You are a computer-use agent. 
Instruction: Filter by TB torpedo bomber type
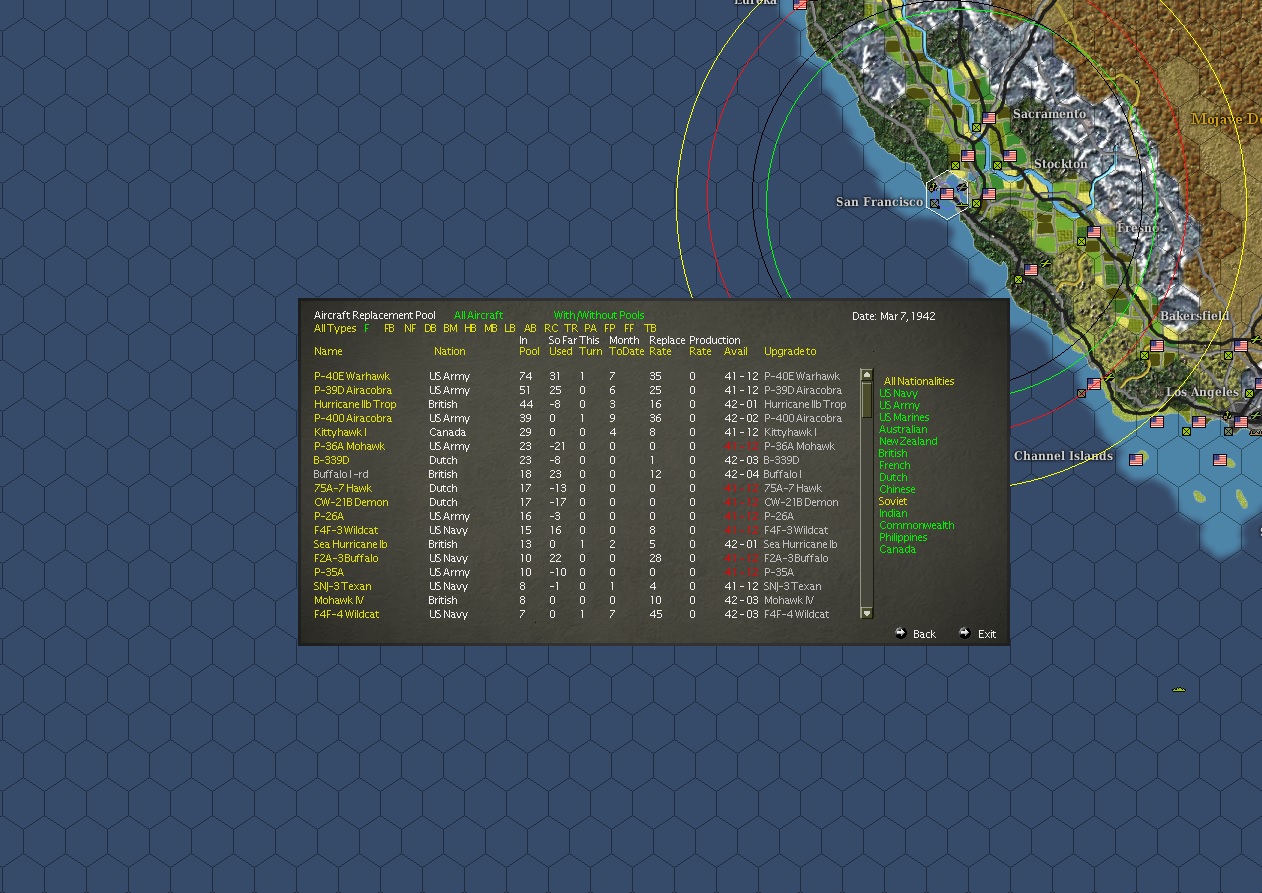pyautogui.click(x=650, y=328)
